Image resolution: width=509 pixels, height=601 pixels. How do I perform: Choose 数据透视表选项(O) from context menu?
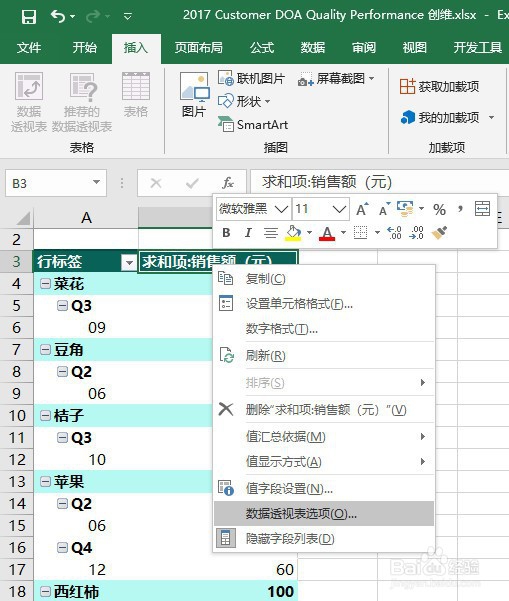324,514
